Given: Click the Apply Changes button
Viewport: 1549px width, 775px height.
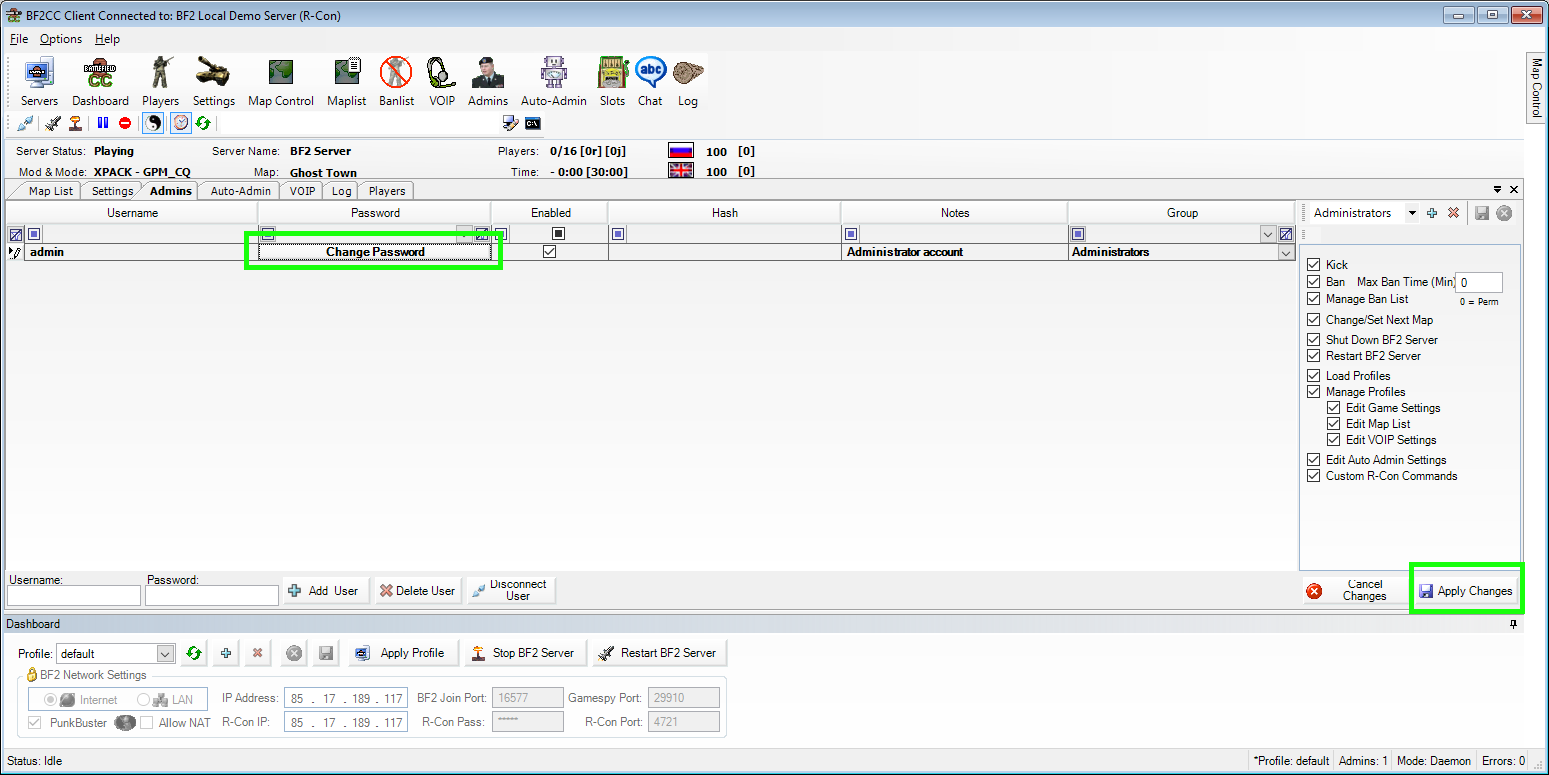Looking at the screenshot, I should pyautogui.click(x=1465, y=591).
